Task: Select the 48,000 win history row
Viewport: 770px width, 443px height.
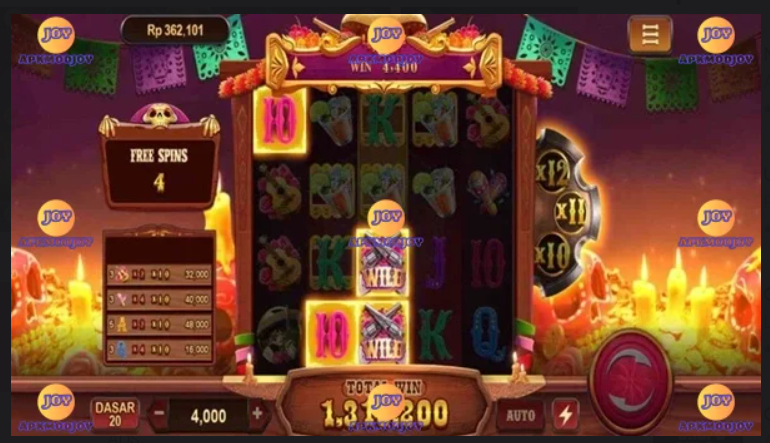Action: (x=159, y=325)
